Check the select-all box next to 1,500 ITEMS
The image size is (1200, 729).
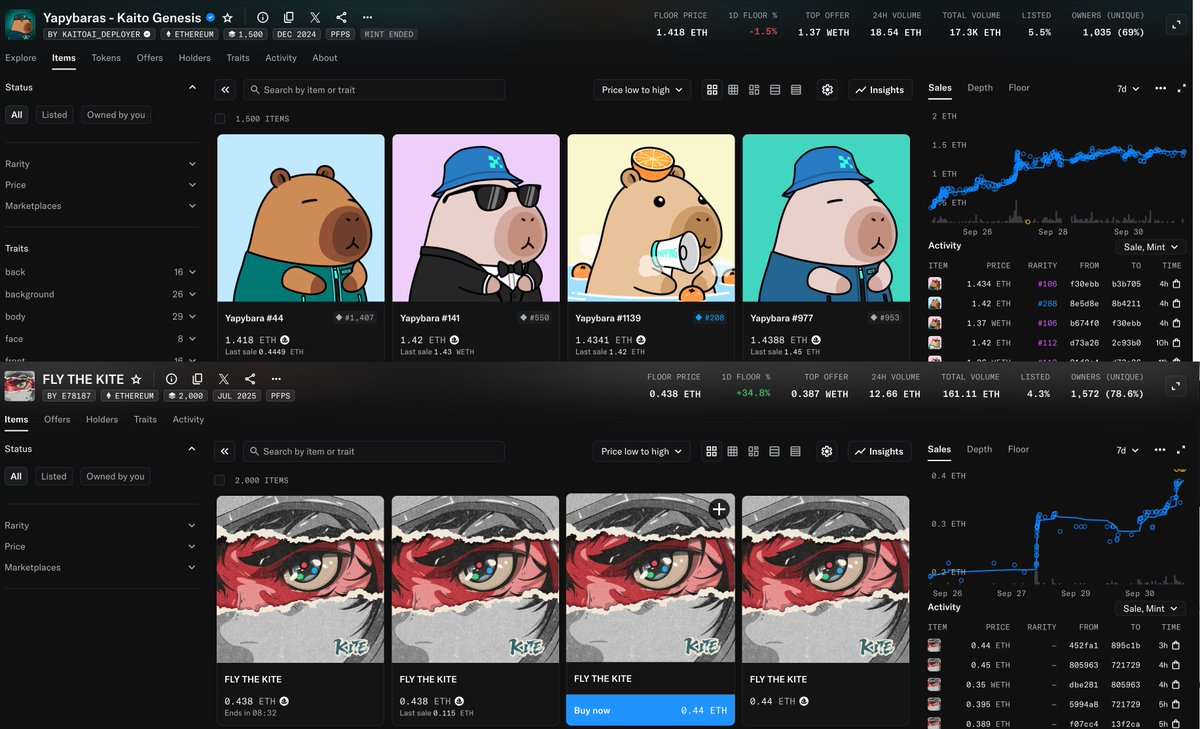(220, 119)
